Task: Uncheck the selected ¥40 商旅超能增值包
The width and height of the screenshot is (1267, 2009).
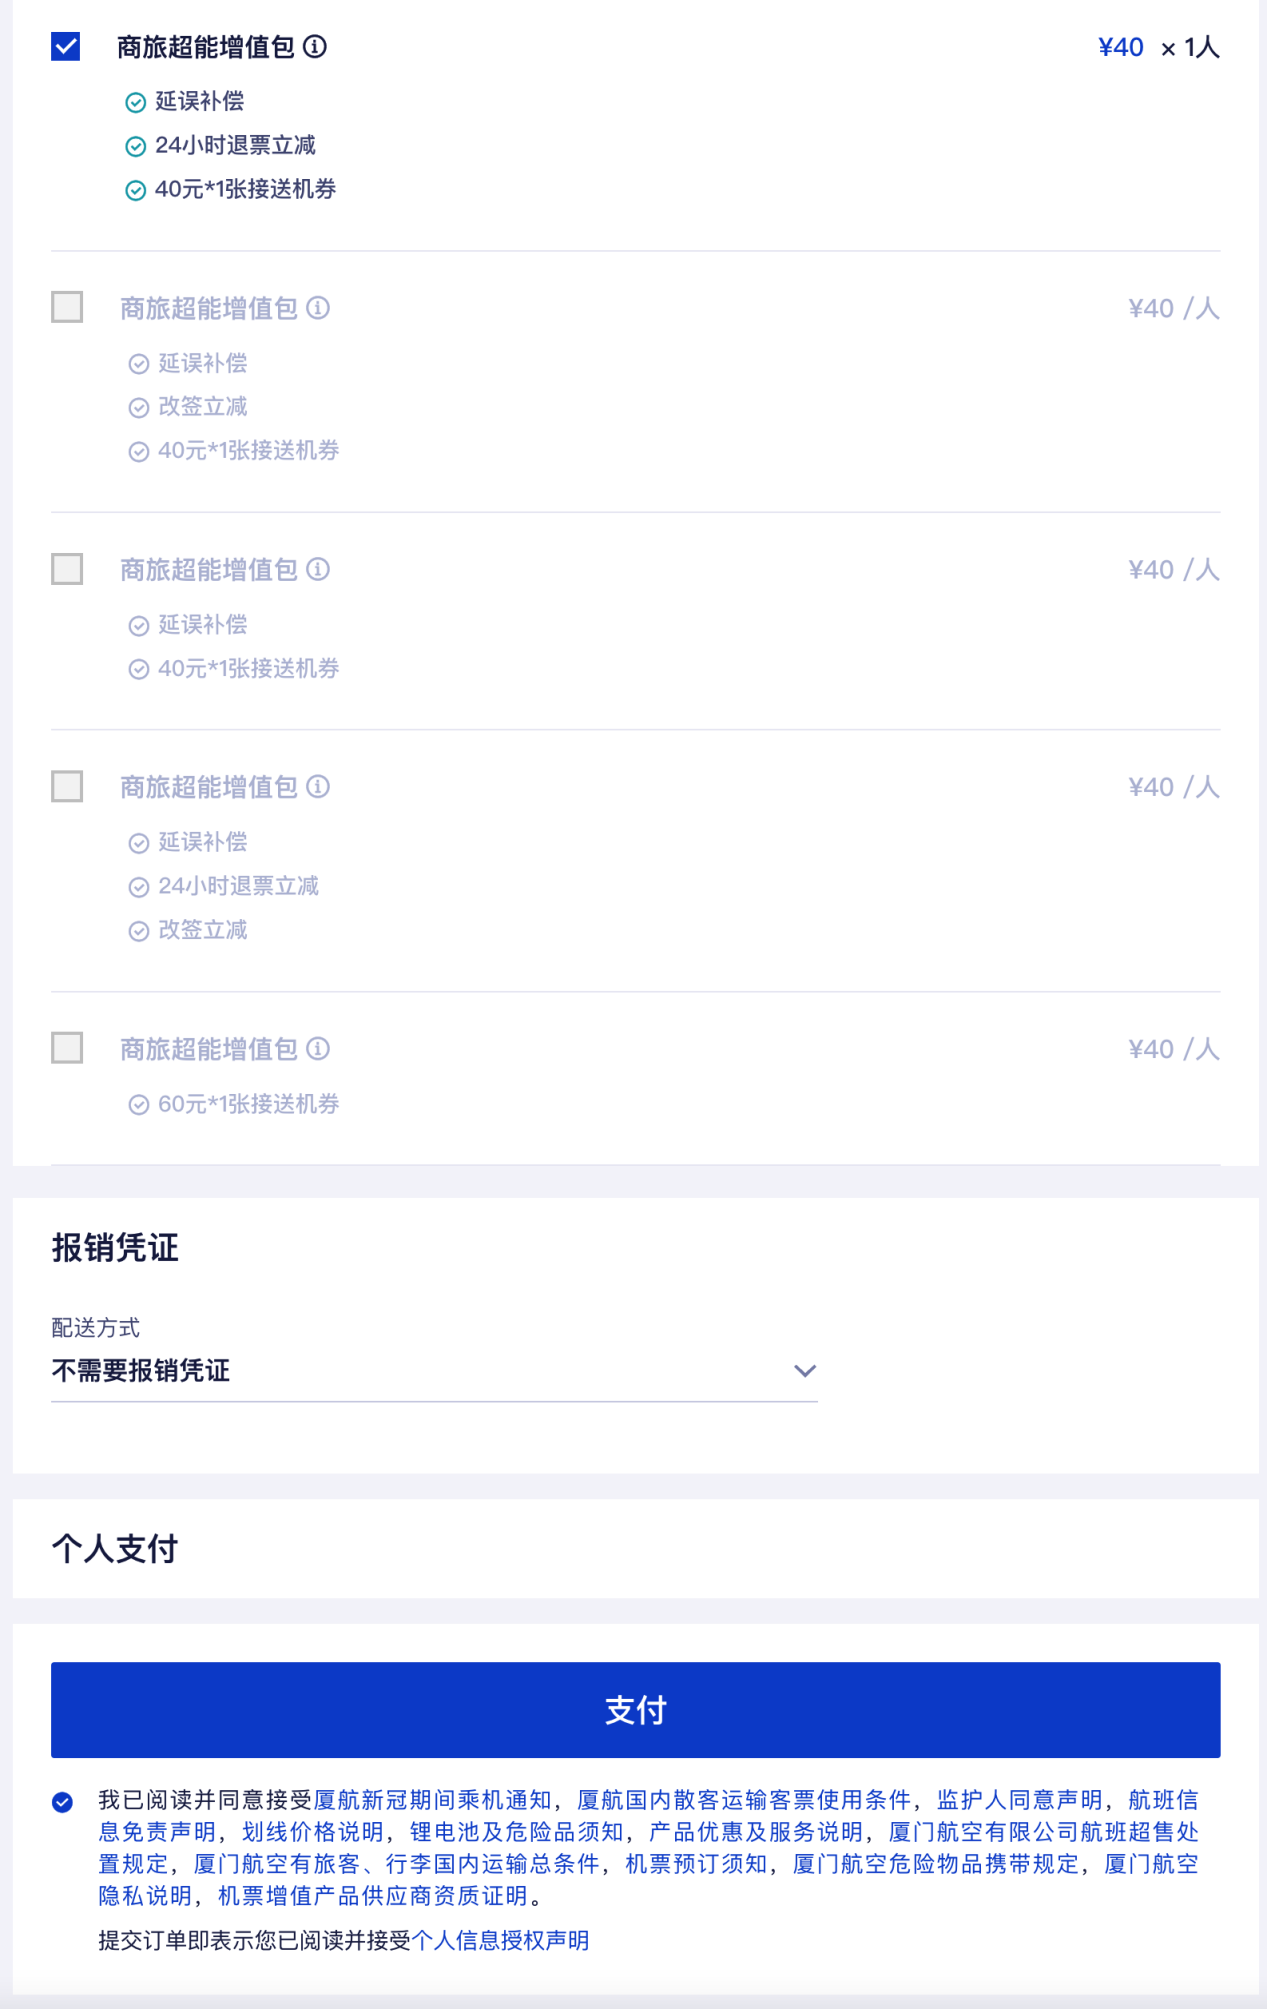Action: click(x=66, y=47)
